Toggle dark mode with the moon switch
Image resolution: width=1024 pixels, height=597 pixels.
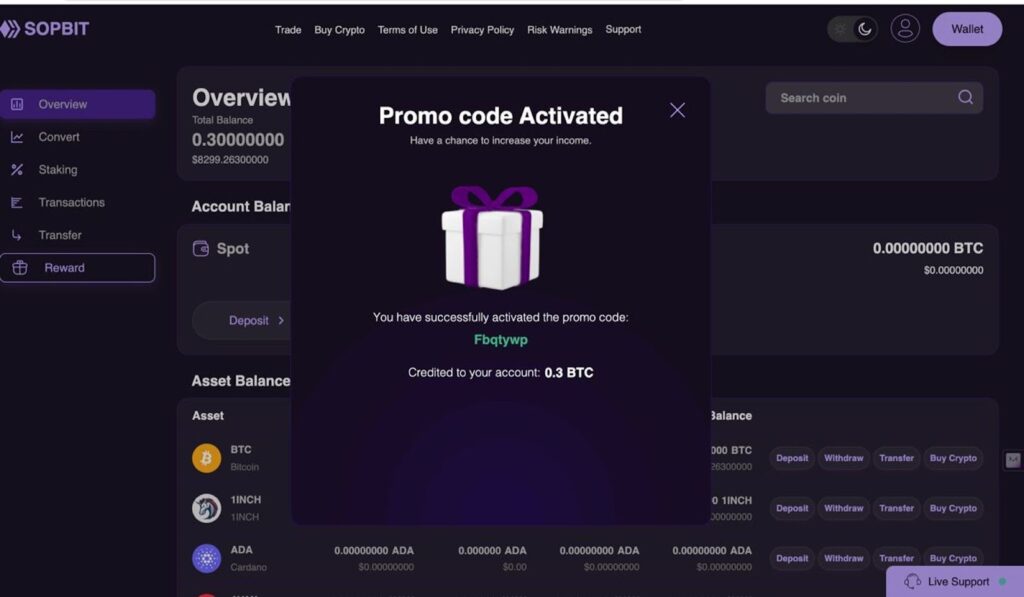[862, 29]
